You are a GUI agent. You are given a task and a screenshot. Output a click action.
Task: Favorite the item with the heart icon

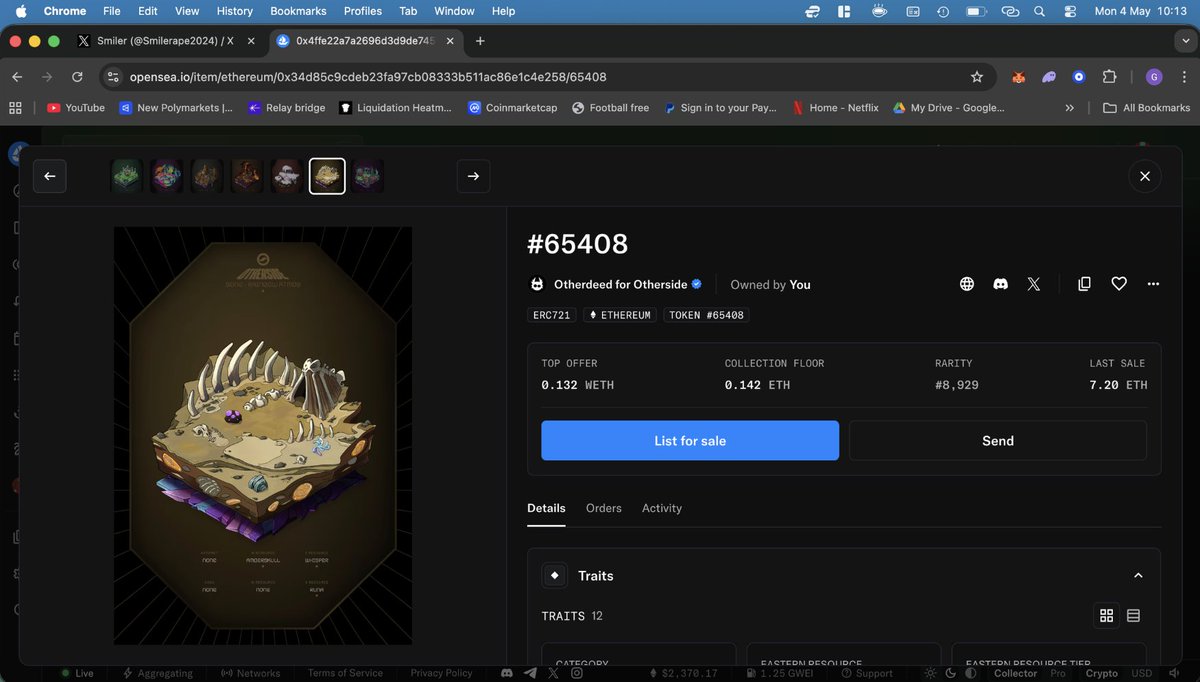pyautogui.click(x=1119, y=284)
